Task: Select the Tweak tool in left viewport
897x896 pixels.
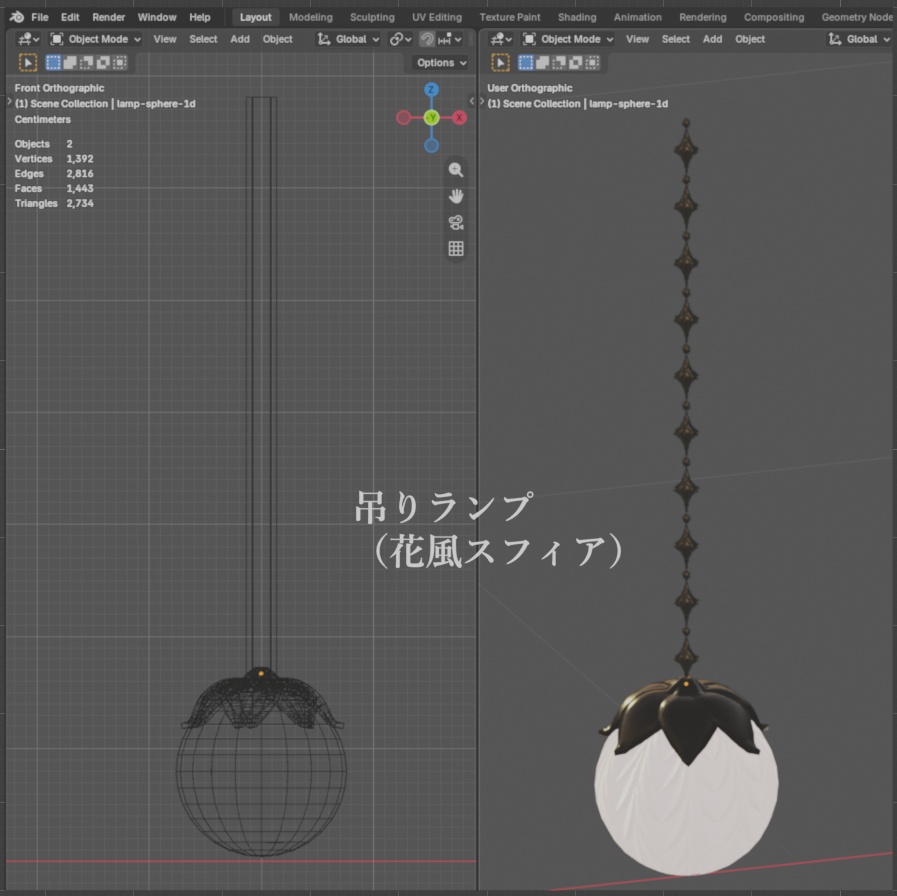Action: coord(28,62)
